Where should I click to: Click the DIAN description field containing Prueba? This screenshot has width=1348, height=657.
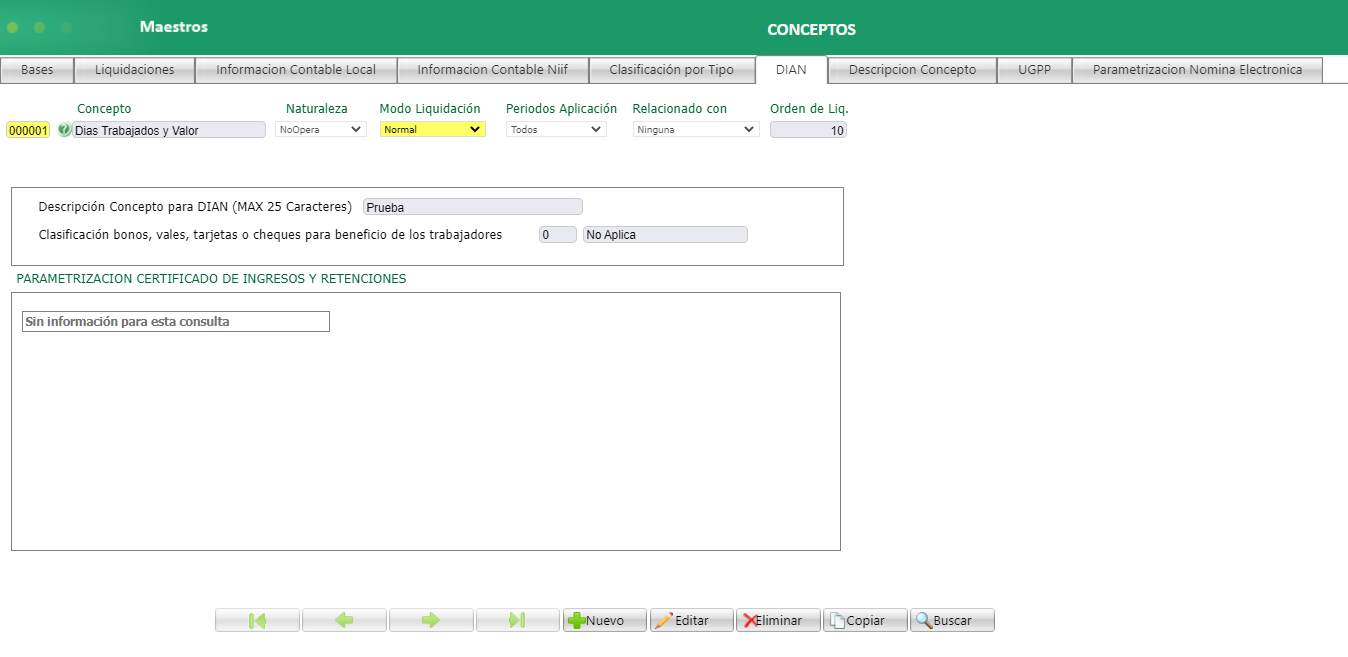[473, 207]
